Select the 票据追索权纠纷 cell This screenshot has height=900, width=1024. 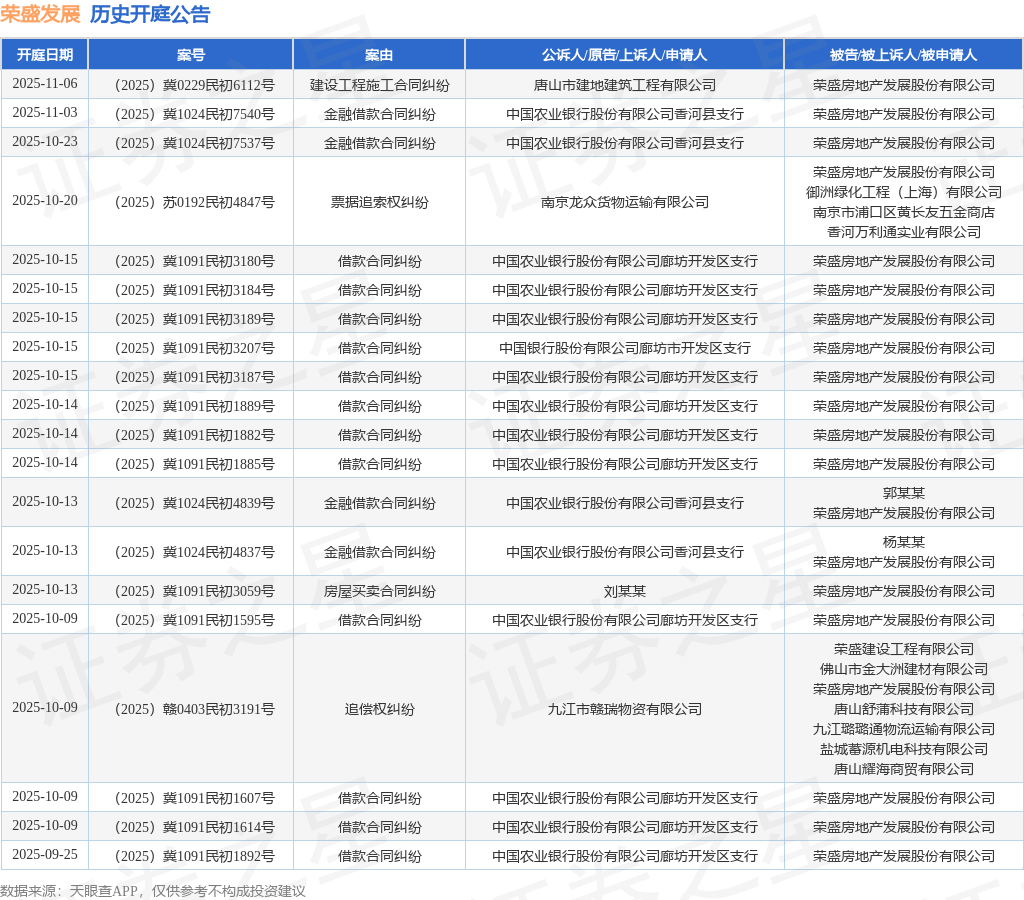tap(379, 202)
